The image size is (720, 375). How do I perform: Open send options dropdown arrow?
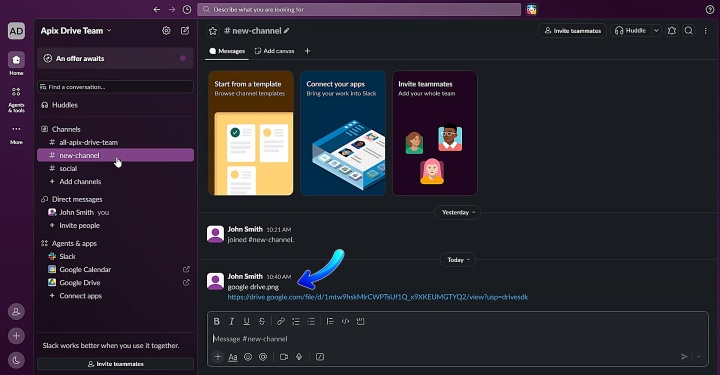pos(698,357)
